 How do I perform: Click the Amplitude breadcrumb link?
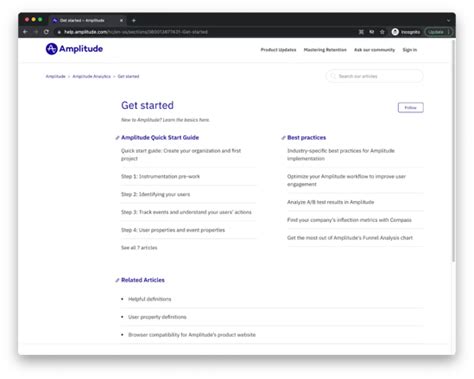click(x=56, y=76)
